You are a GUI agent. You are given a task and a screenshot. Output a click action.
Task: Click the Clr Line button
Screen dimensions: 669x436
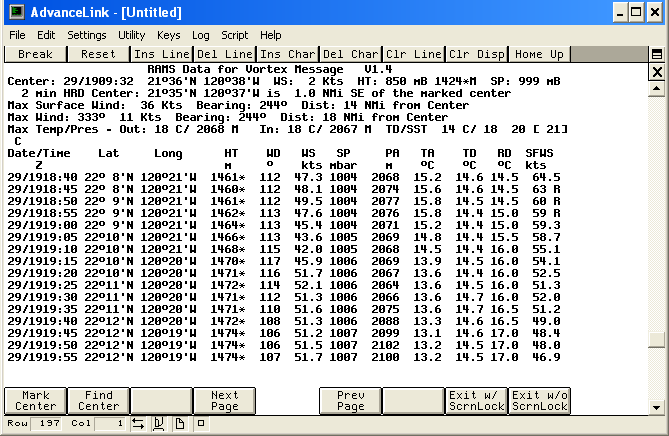coord(413,54)
